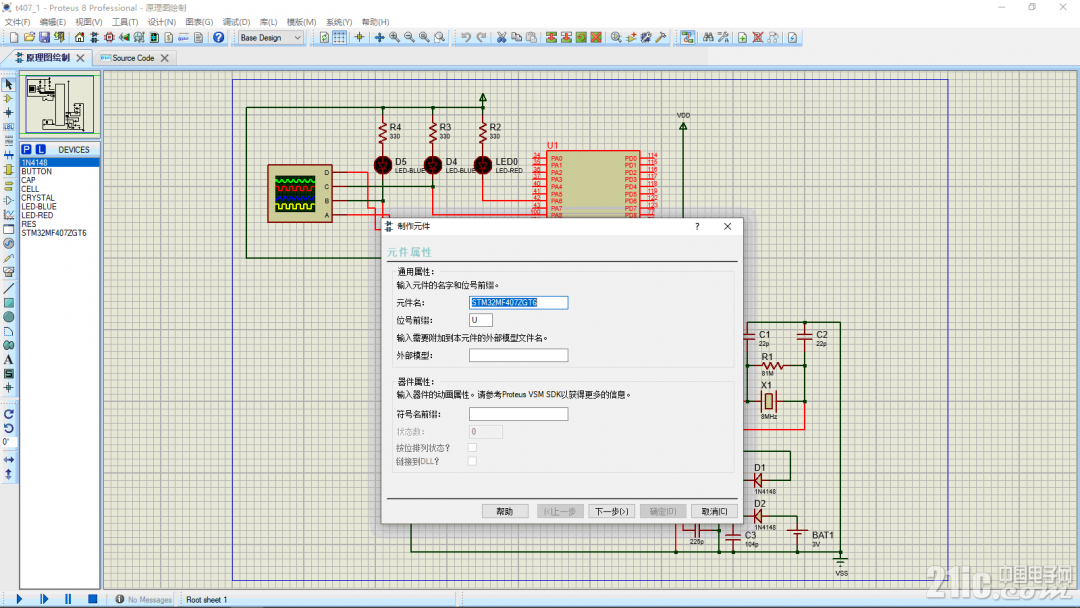Open the 库(L) menu

click(268, 22)
